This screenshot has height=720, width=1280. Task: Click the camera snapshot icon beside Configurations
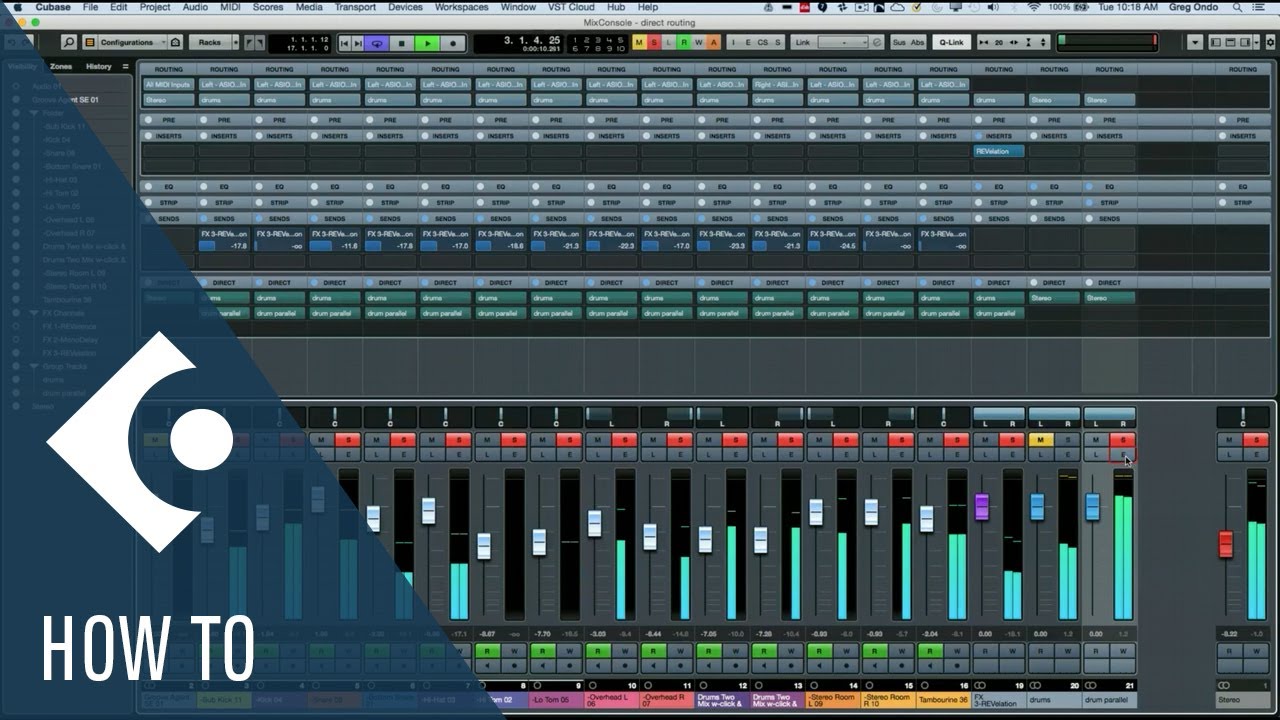click(176, 43)
